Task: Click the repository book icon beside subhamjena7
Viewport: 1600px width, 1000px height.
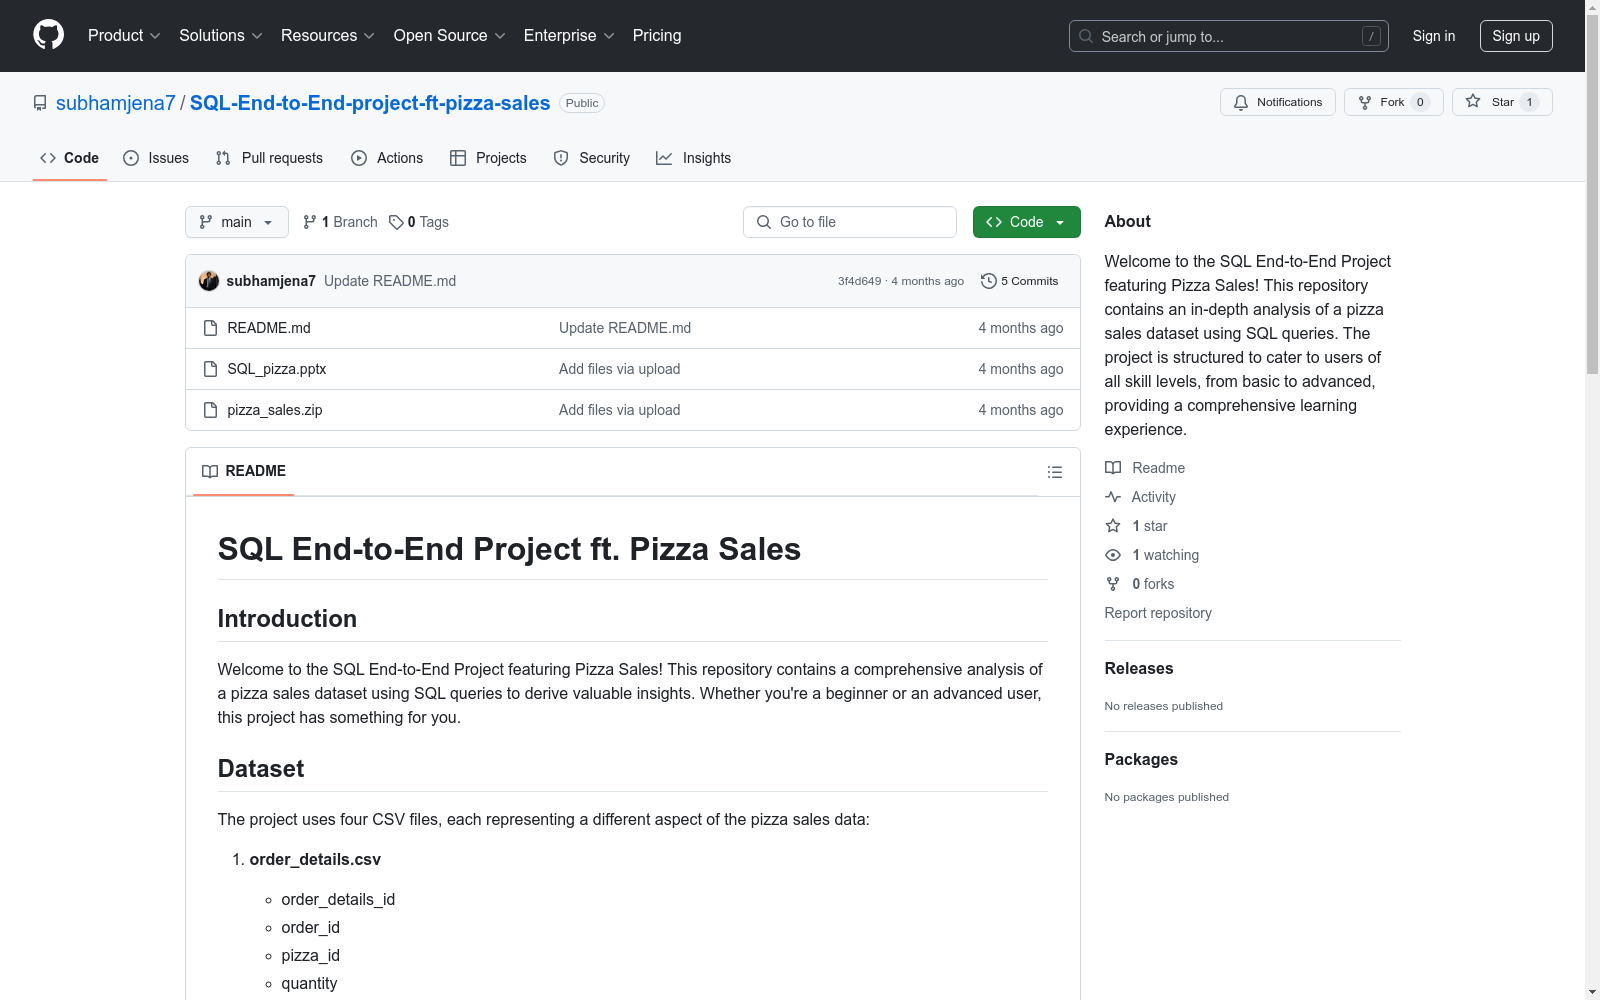Action: (40, 103)
